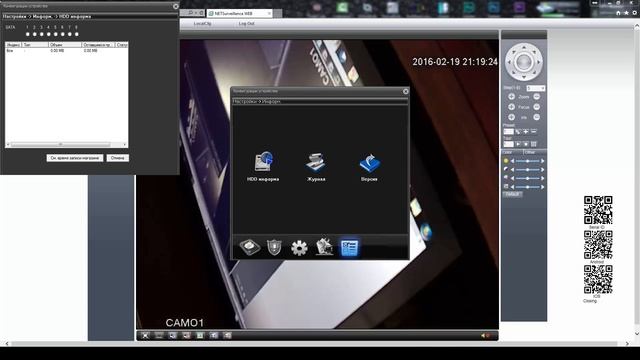Move PTZ camera right with the right arrow
The width and height of the screenshot is (640, 360).
coord(539,62)
